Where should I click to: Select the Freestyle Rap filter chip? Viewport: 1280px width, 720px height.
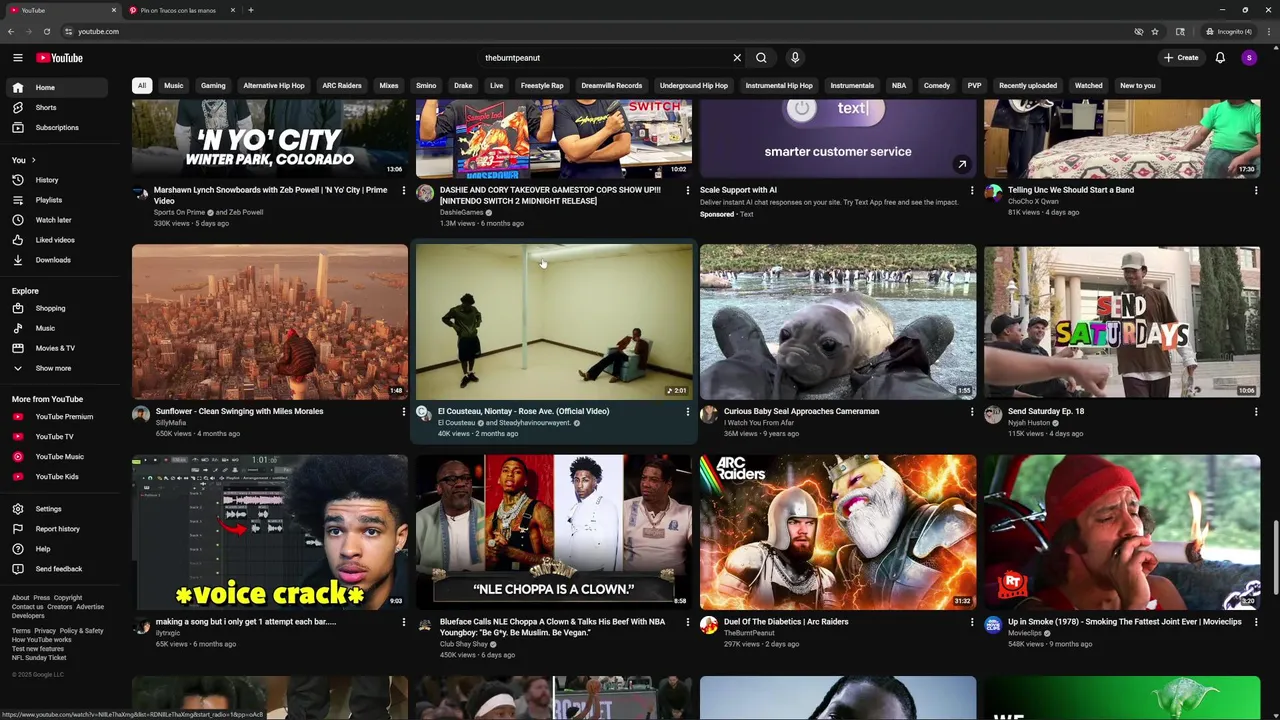click(x=542, y=86)
